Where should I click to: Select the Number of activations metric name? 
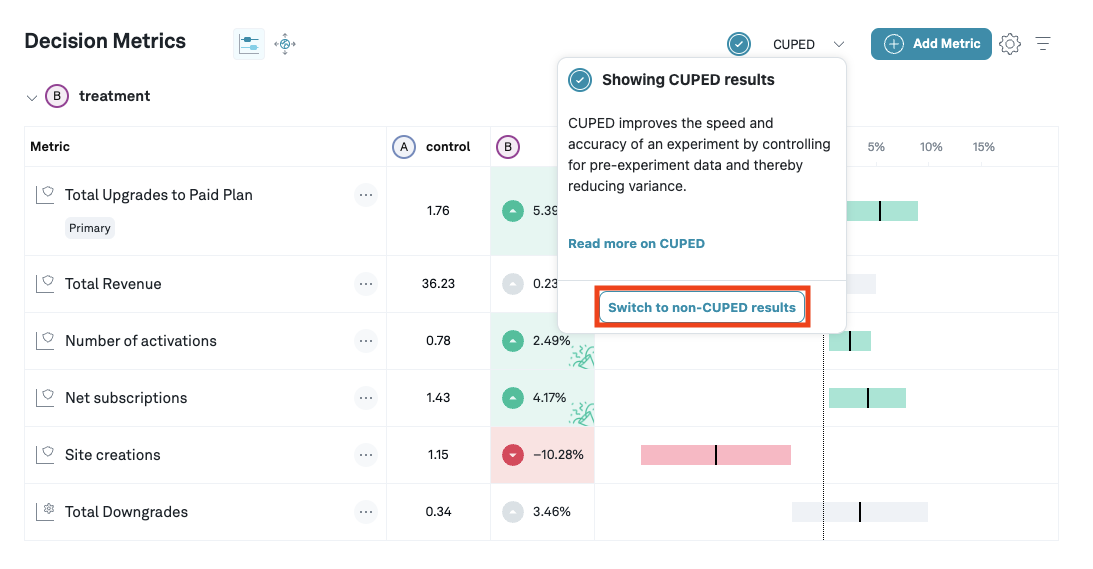(140, 341)
